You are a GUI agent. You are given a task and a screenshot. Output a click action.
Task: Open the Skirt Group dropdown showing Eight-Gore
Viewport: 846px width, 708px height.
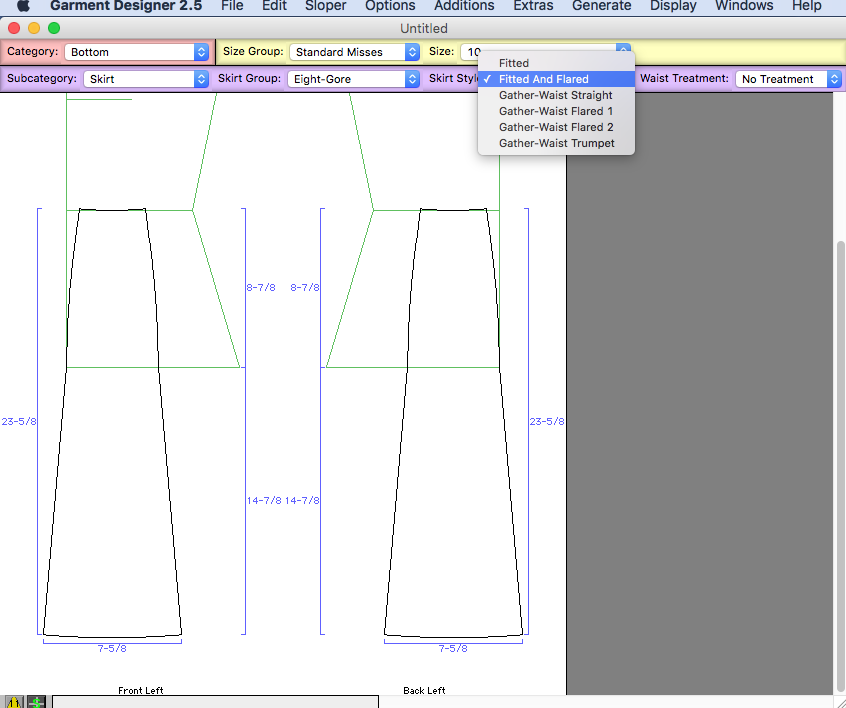(x=353, y=79)
